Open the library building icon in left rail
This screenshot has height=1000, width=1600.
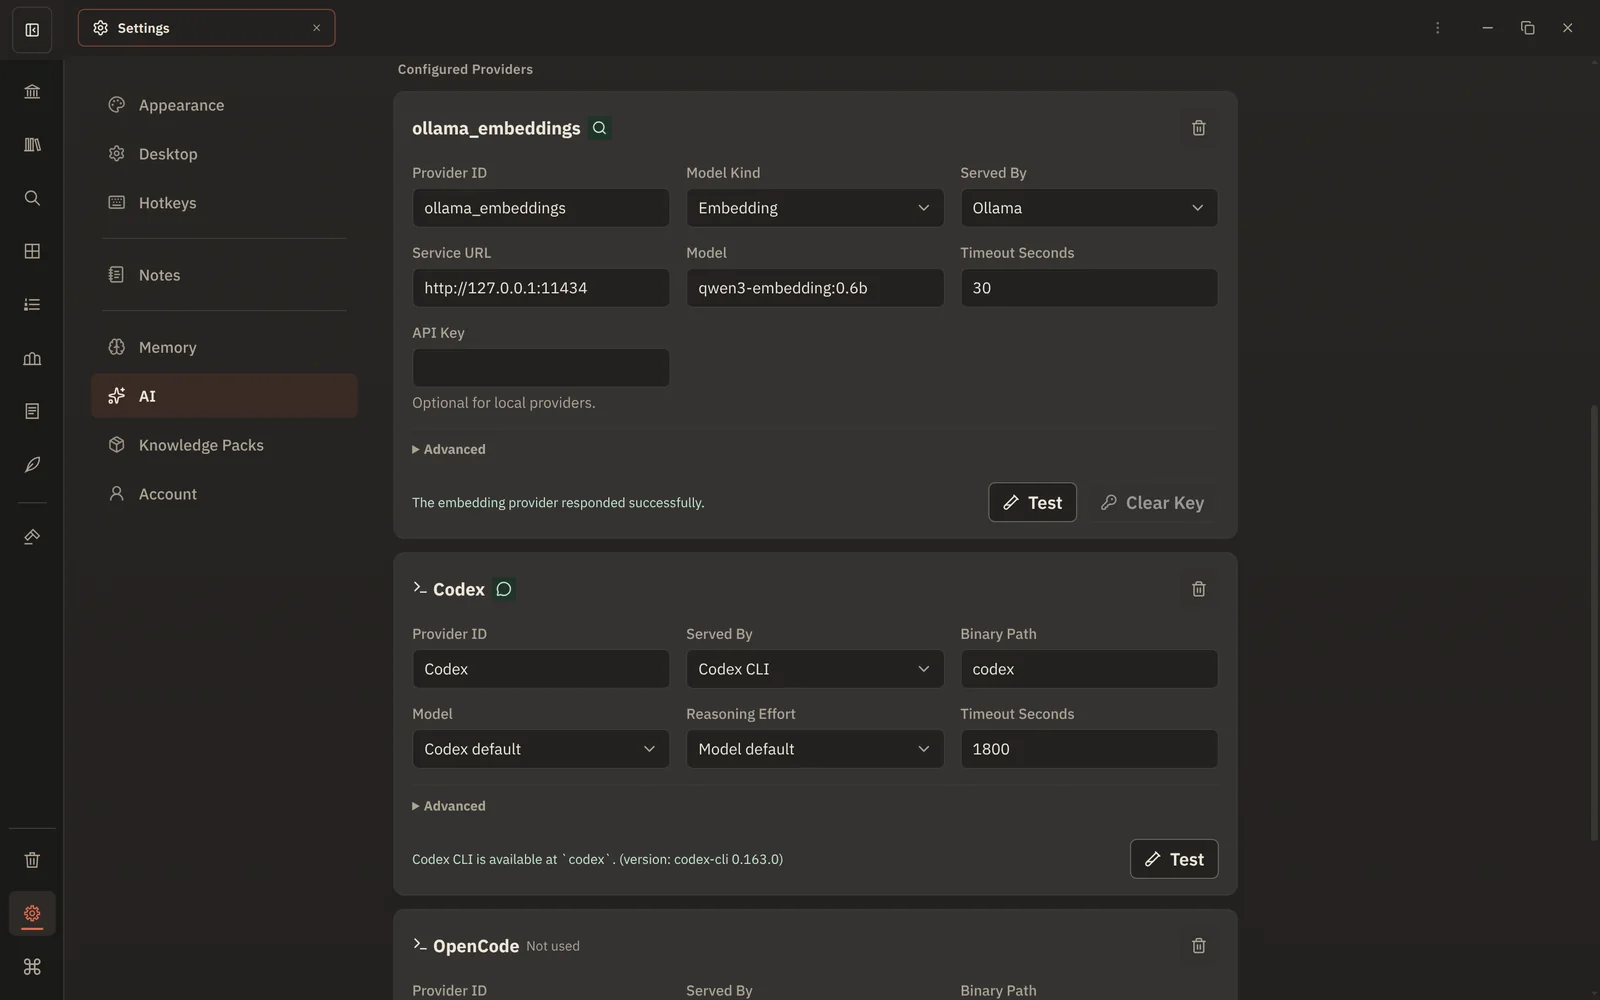coord(32,92)
